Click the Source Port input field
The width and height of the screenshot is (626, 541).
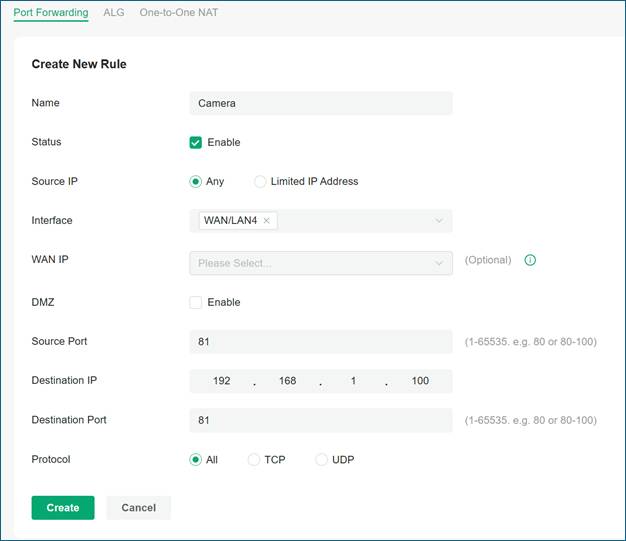point(321,342)
